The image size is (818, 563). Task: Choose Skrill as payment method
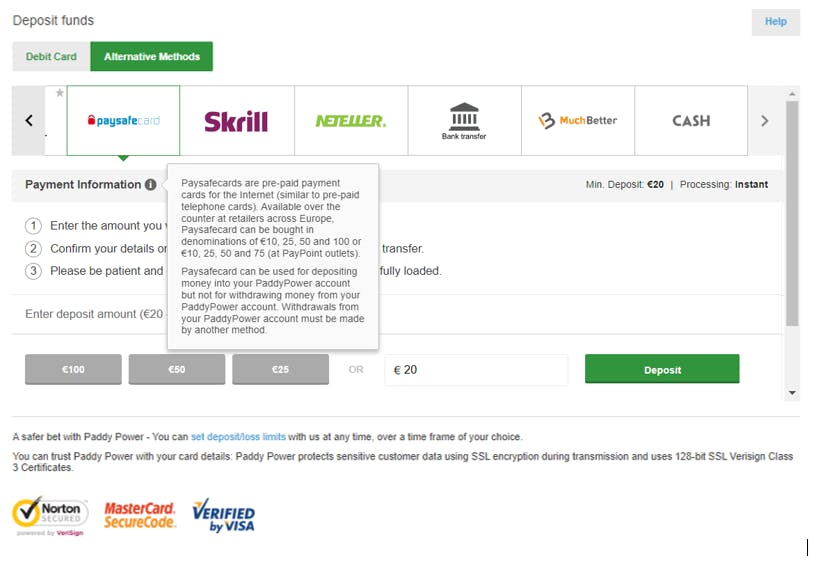[x=237, y=121]
